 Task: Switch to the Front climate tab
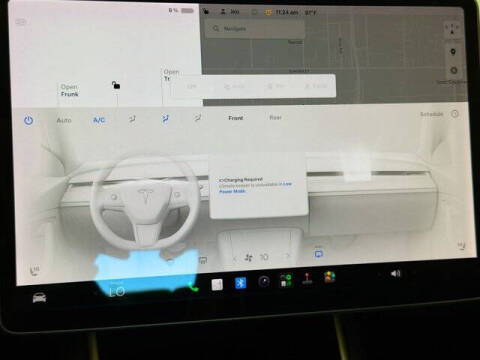pyautogui.click(x=236, y=118)
